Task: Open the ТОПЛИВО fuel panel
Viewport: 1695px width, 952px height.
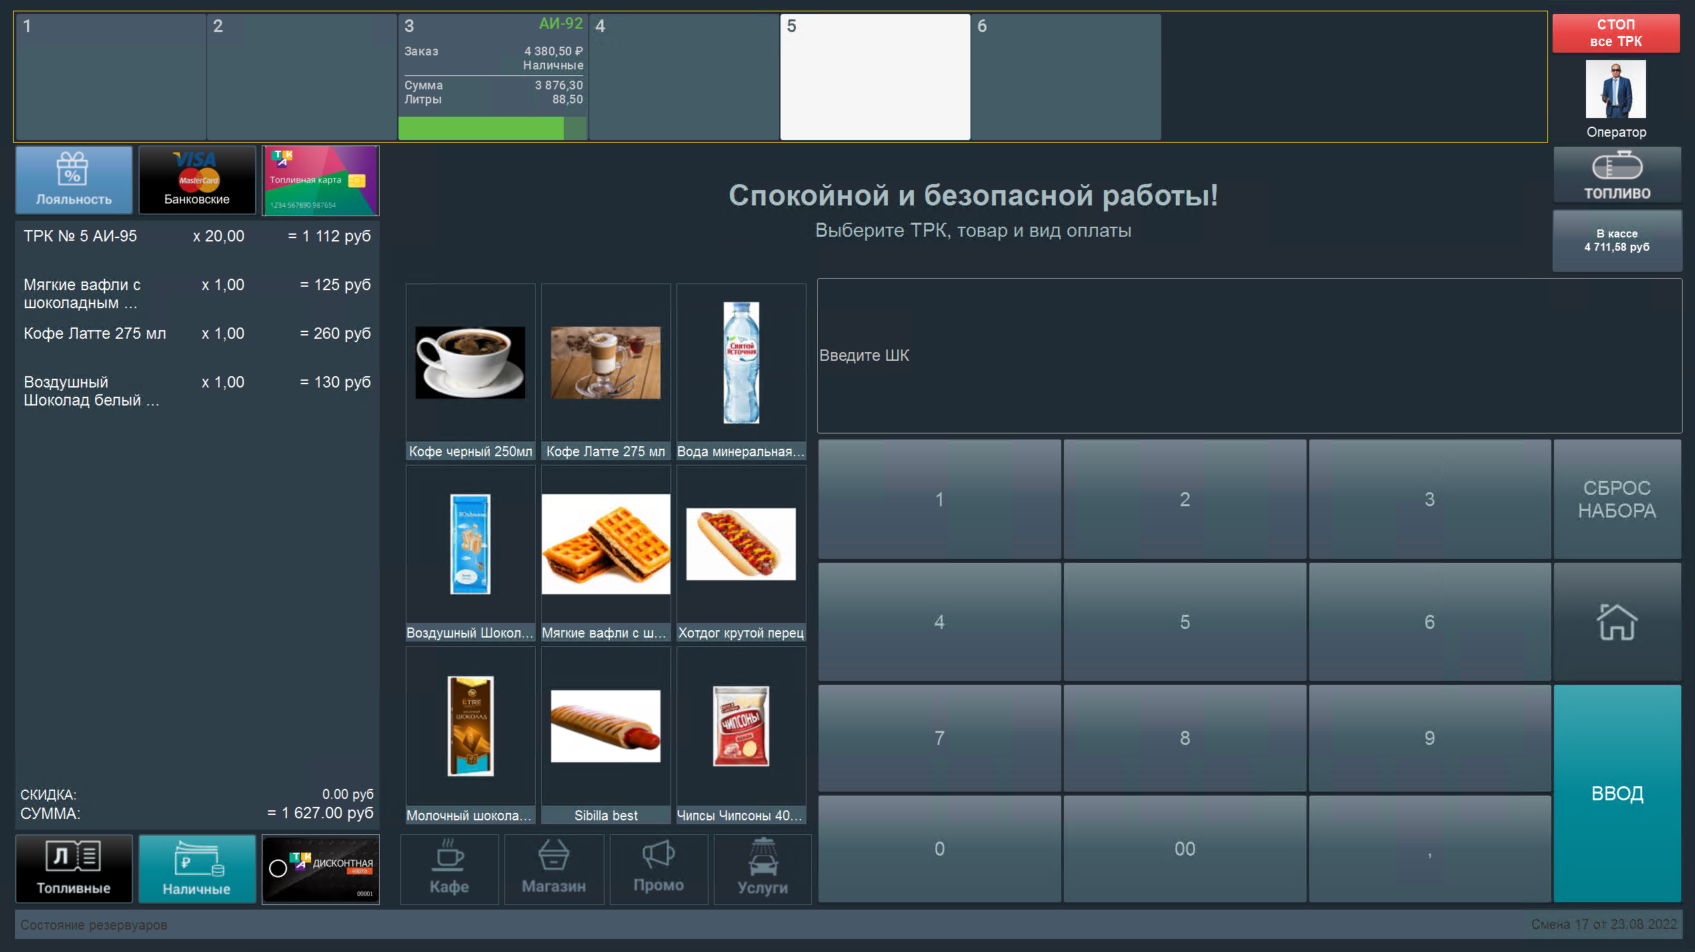Action: coord(1616,174)
